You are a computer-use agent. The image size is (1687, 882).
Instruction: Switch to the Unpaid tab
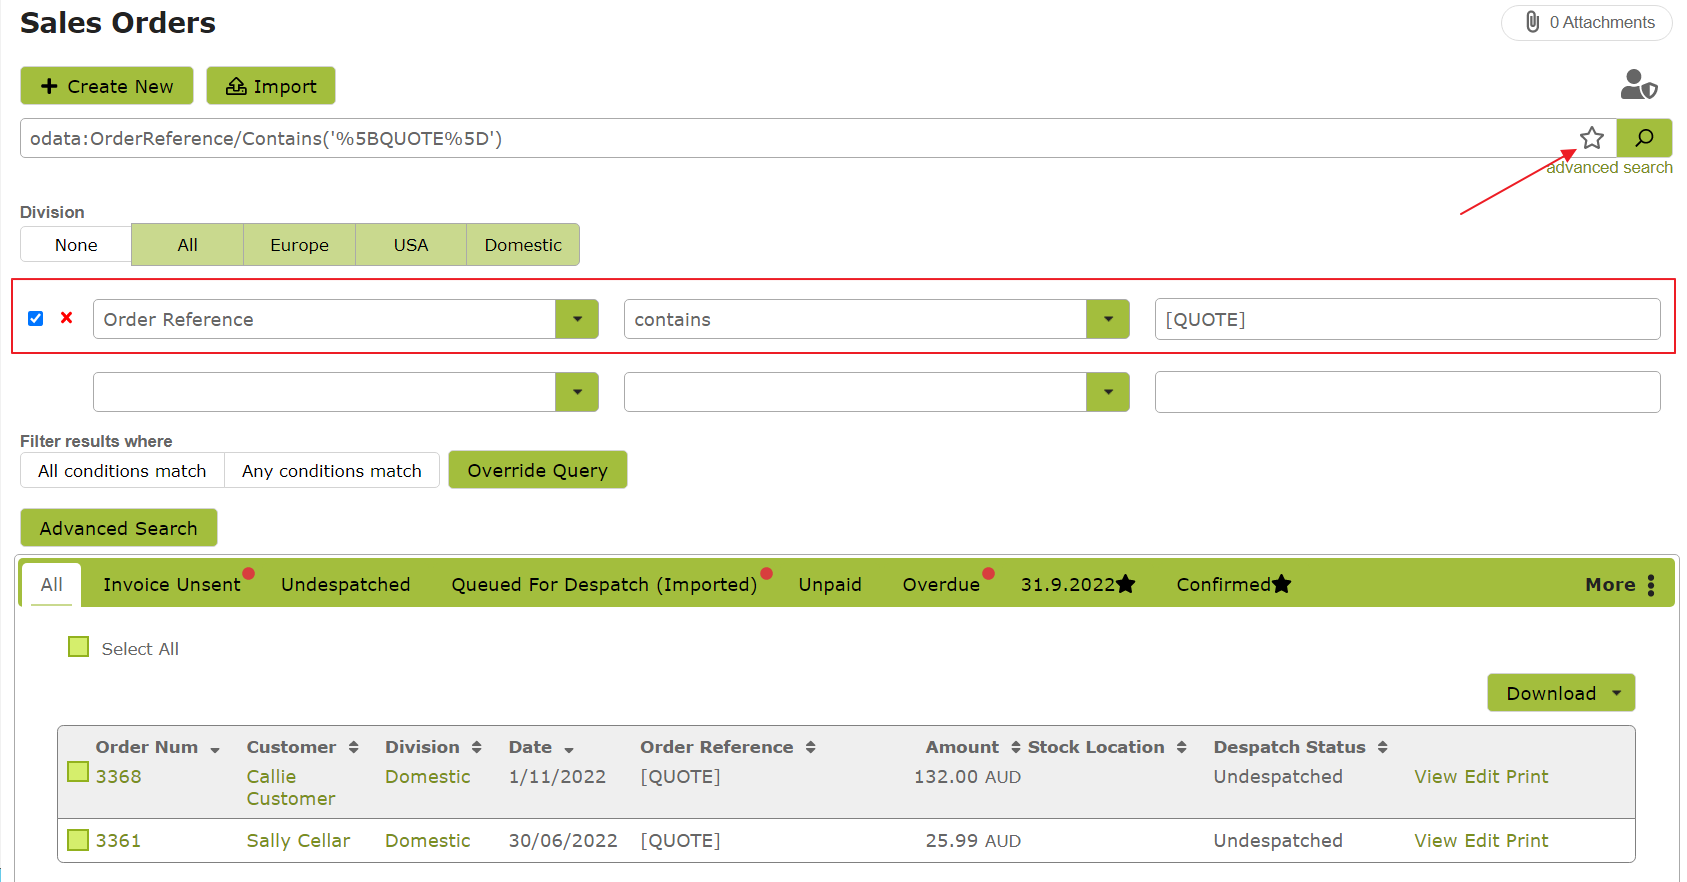tap(830, 585)
